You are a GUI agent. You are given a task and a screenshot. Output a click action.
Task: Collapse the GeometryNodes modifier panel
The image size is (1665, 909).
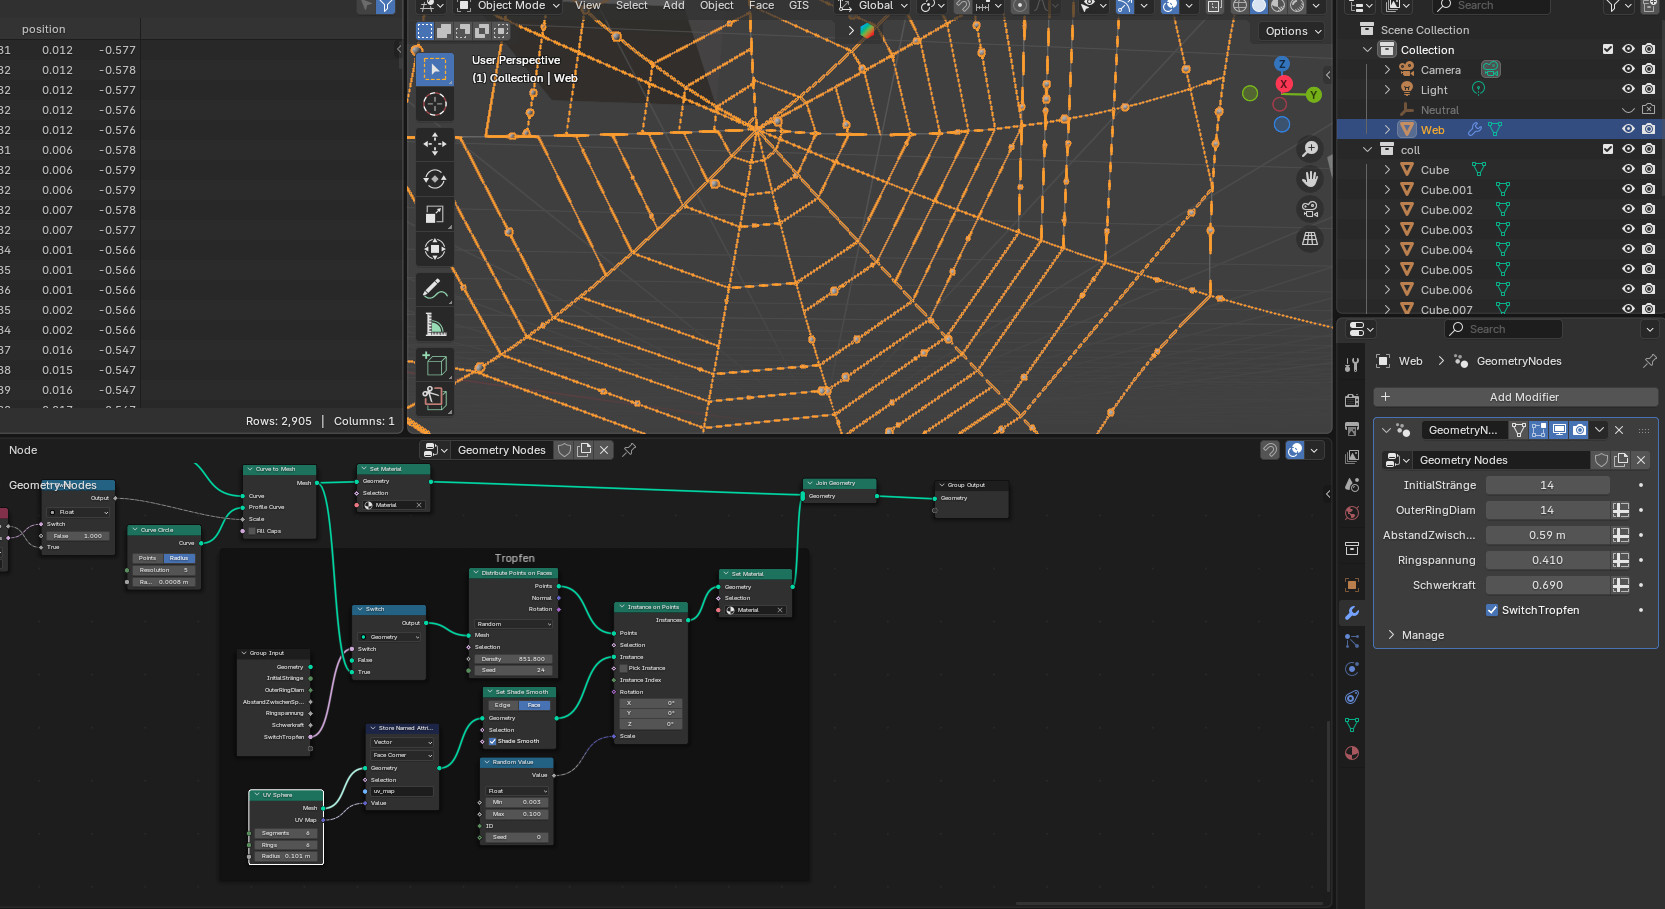click(1386, 430)
